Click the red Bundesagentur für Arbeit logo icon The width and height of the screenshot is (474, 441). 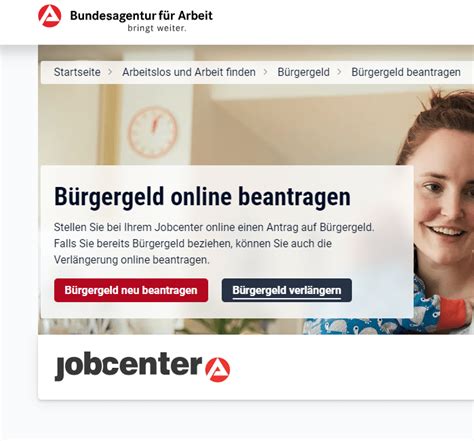click(50, 16)
